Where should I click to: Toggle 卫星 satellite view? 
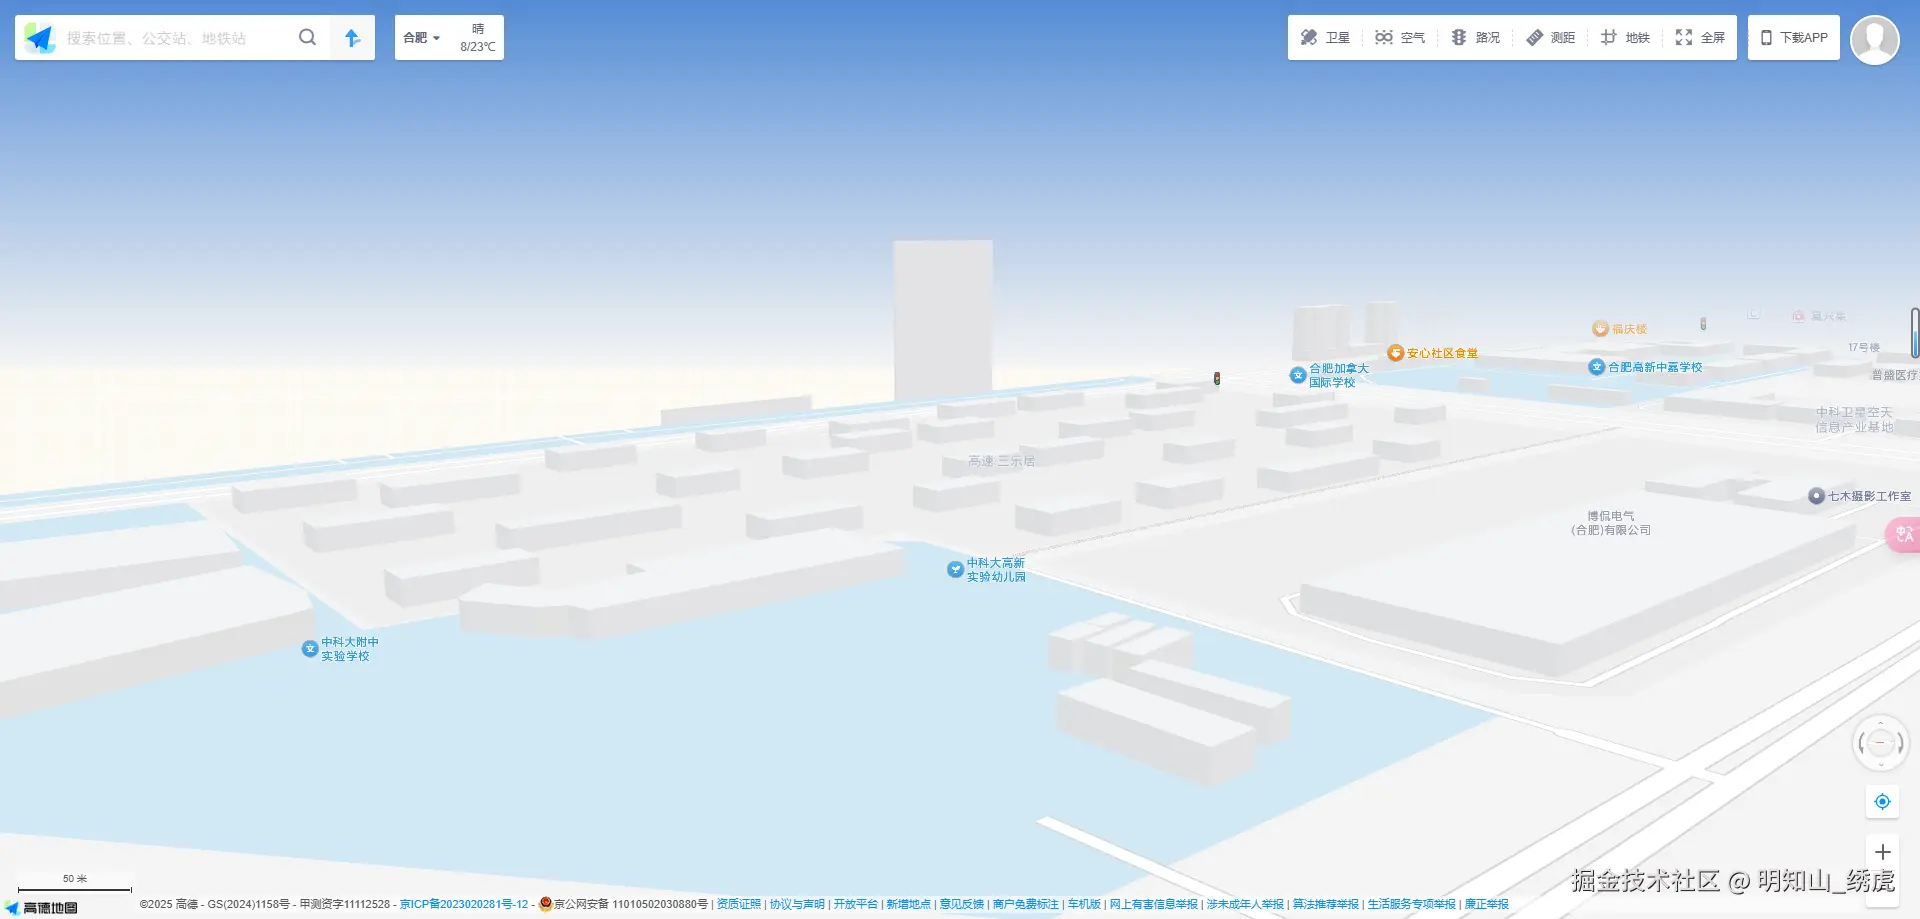1325,38
